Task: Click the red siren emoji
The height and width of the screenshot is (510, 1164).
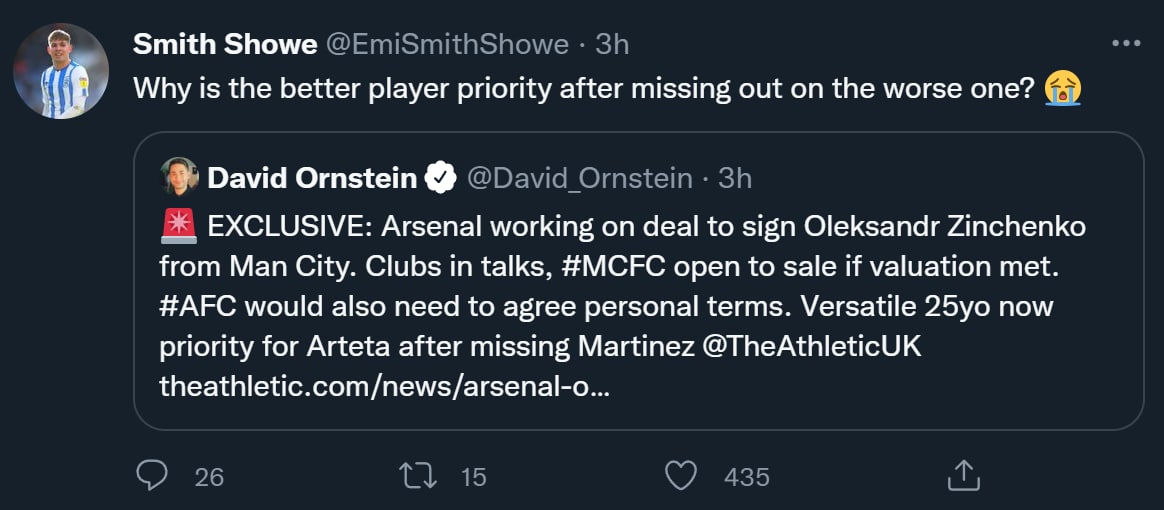Action: point(178,227)
